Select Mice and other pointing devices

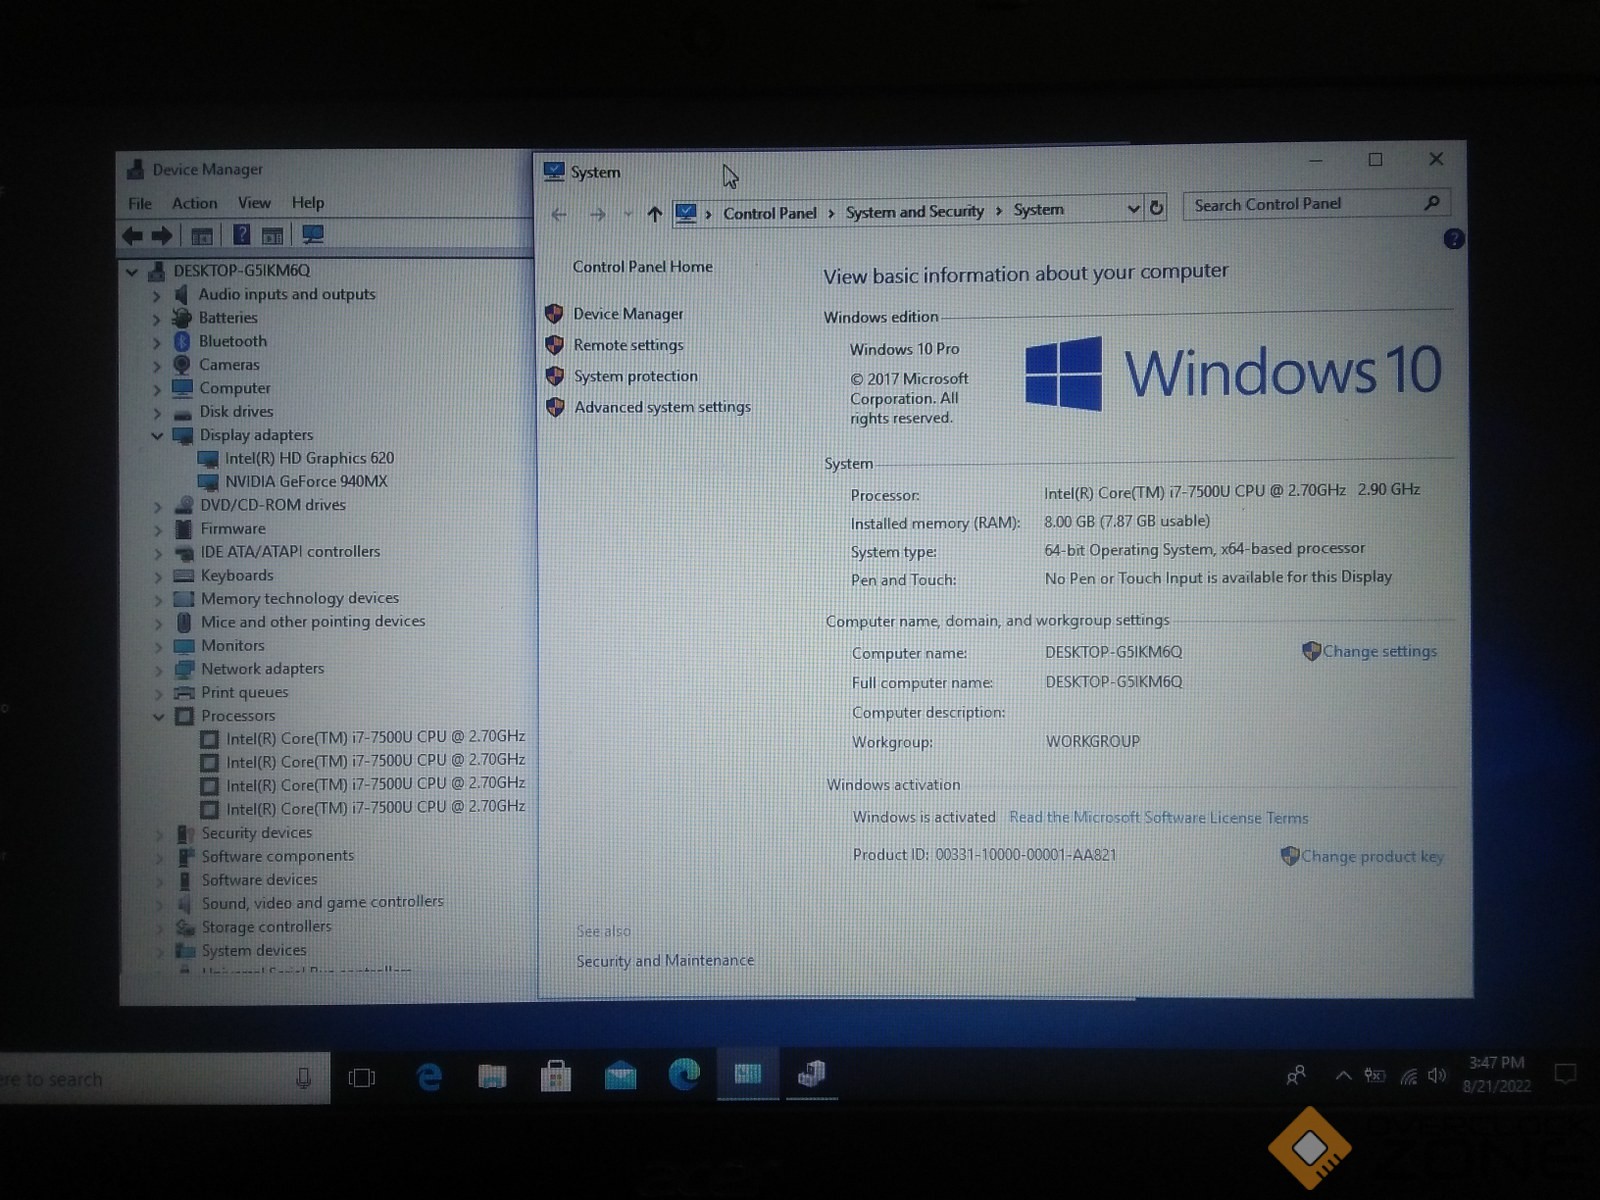point(313,622)
